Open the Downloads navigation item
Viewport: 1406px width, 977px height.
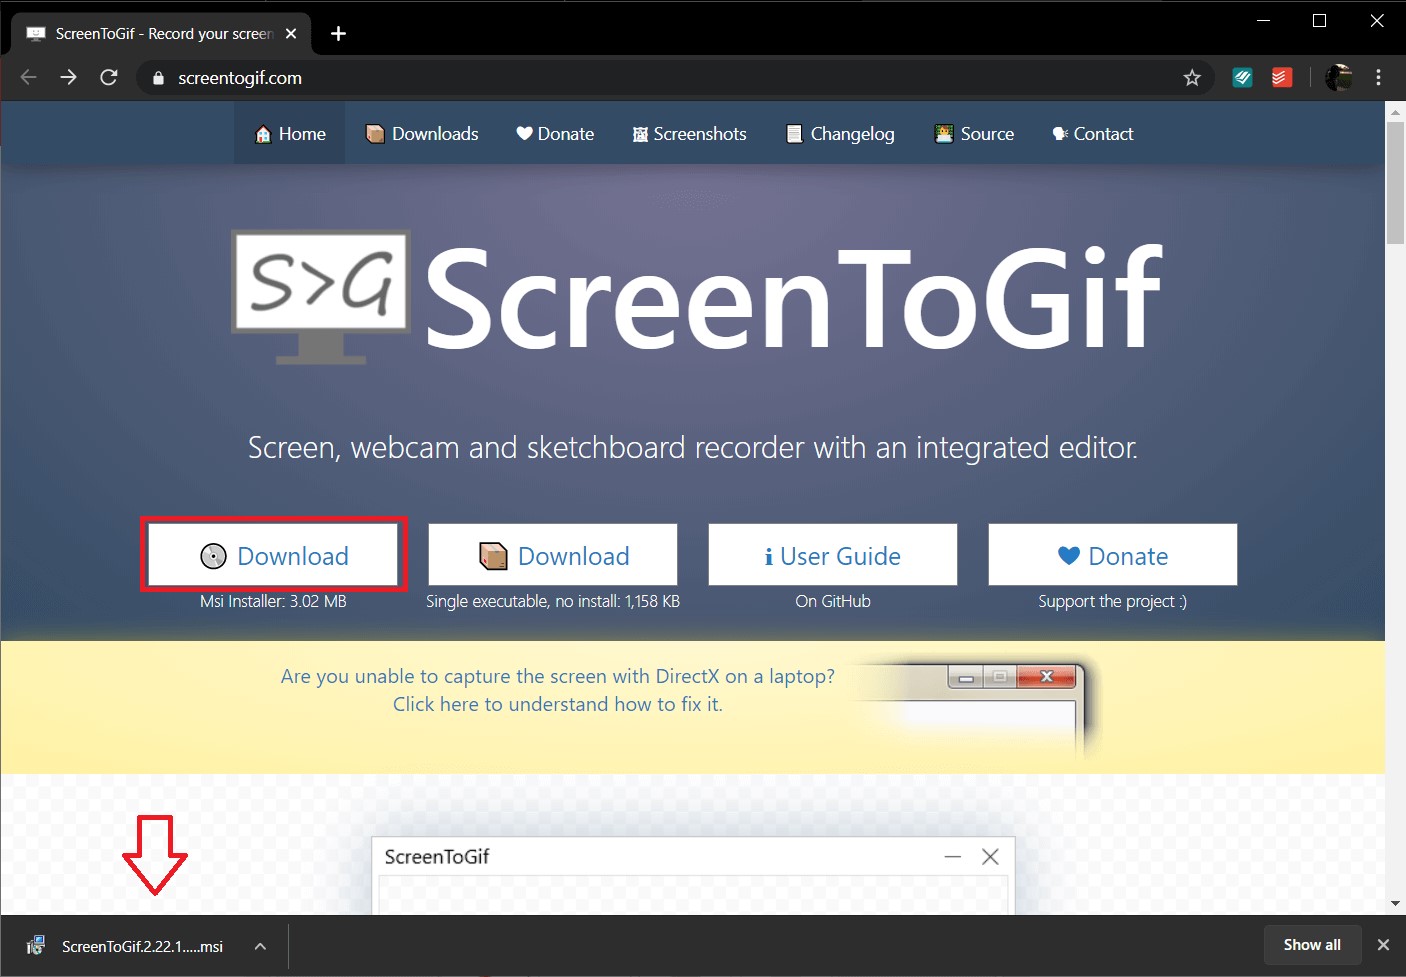(x=422, y=134)
